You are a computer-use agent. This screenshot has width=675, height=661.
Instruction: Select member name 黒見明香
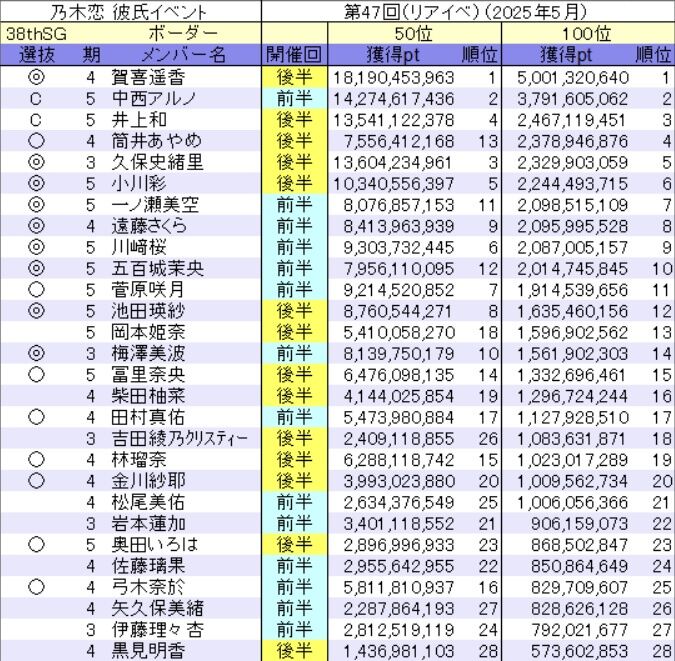click(149, 651)
